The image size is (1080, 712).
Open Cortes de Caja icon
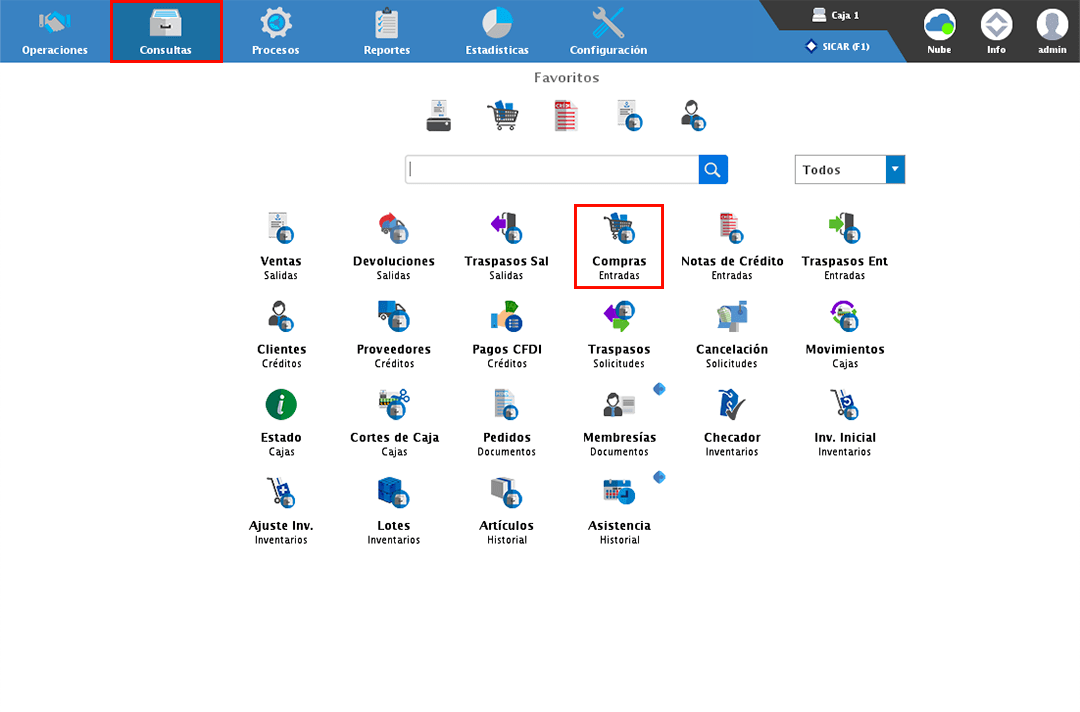click(394, 406)
